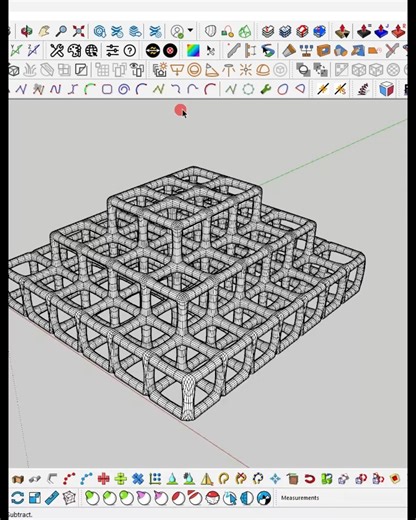416x520 pixels.
Task: Click the orange starburst light icon
Action: point(246,70)
